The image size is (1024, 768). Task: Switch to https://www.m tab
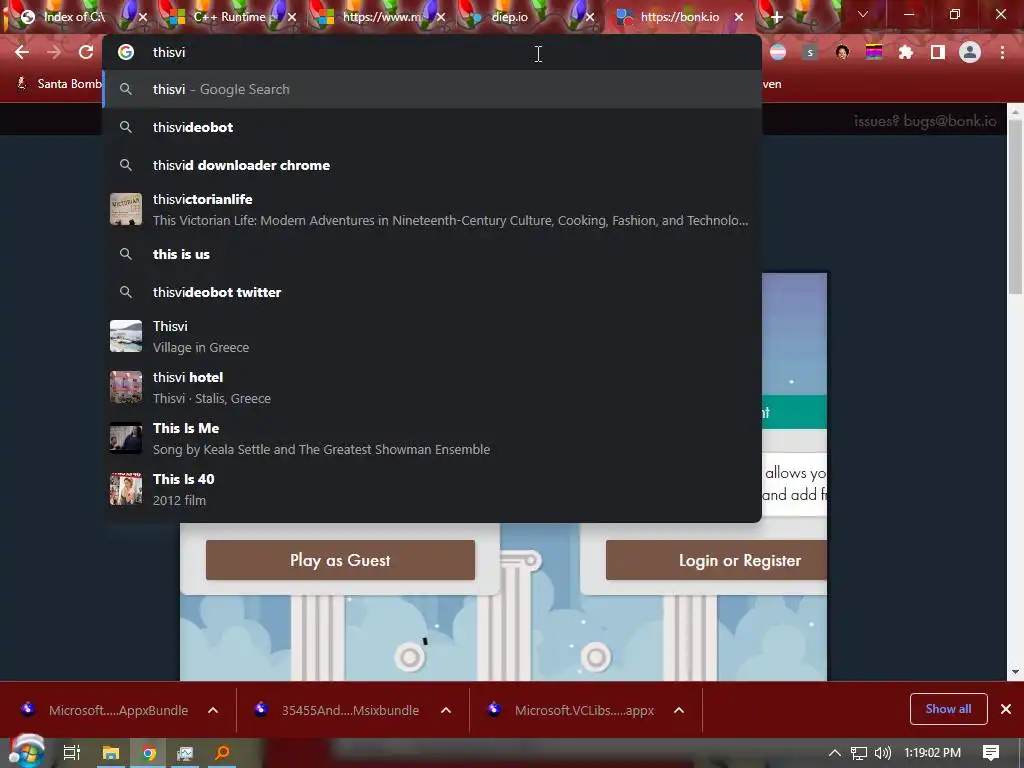[x=381, y=17]
